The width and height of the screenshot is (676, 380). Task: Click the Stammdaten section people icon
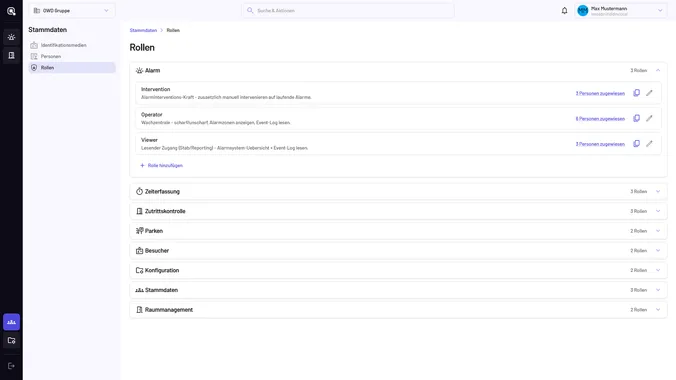(x=139, y=290)
